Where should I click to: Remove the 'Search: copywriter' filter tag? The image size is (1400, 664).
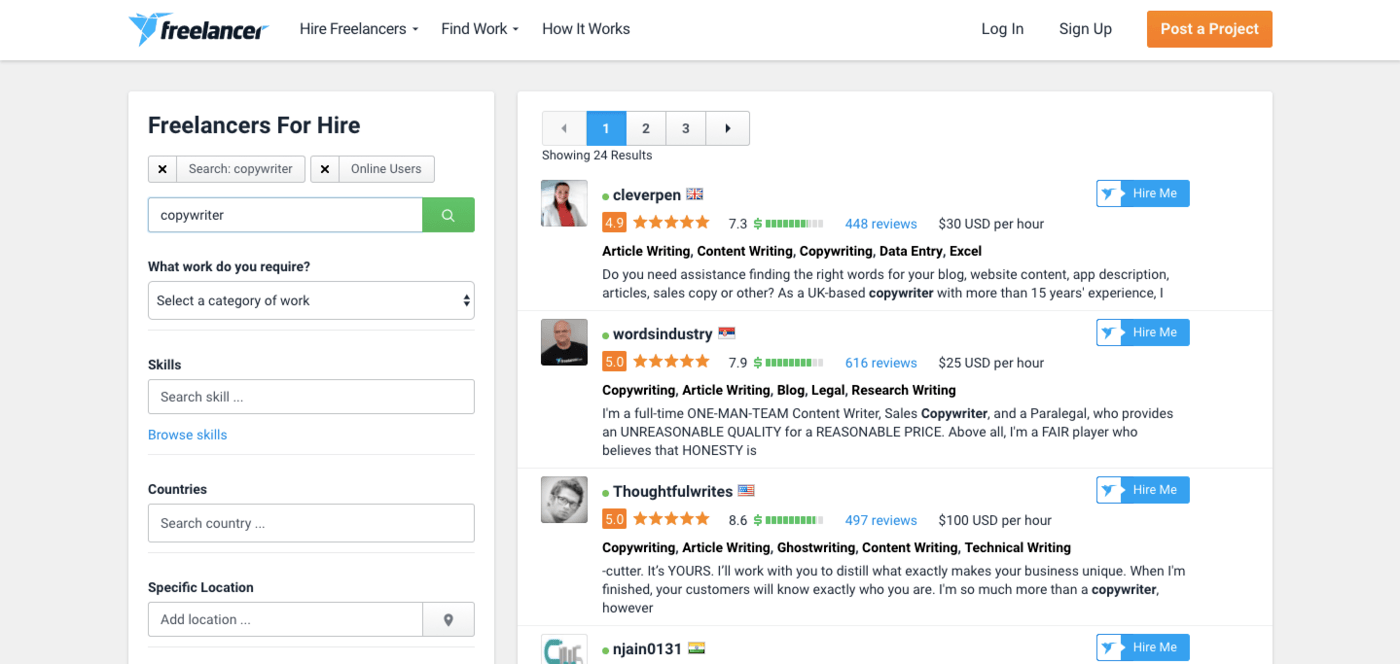163,169
